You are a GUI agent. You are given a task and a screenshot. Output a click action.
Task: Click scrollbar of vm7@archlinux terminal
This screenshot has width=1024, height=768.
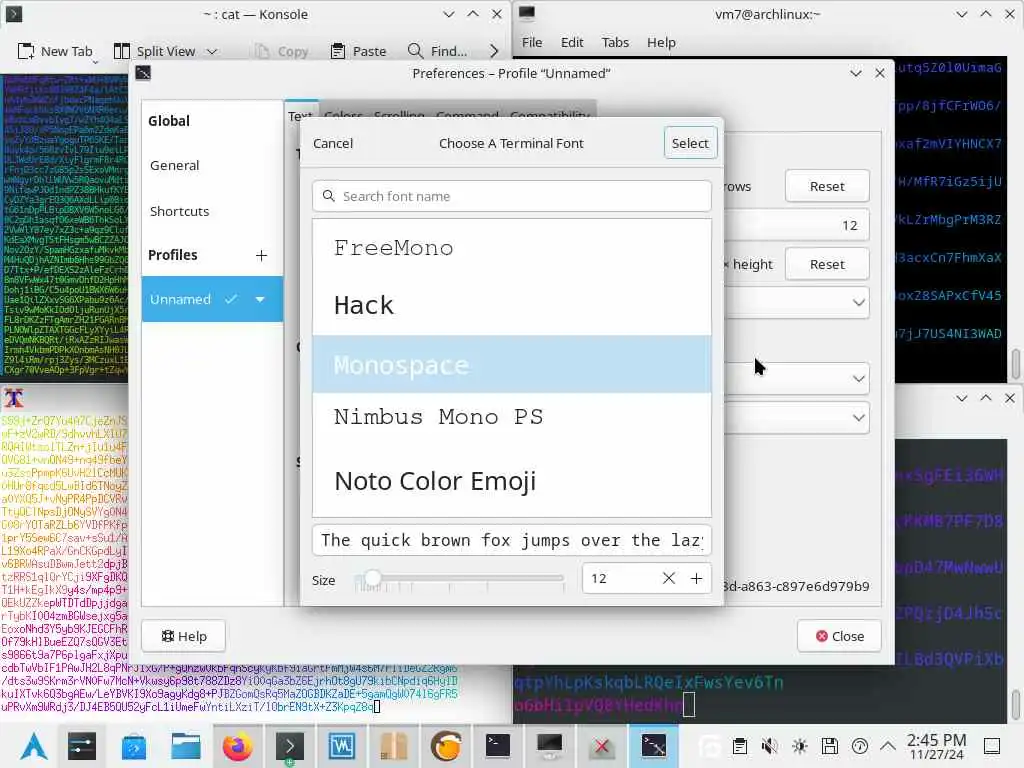coord(1016,363)
